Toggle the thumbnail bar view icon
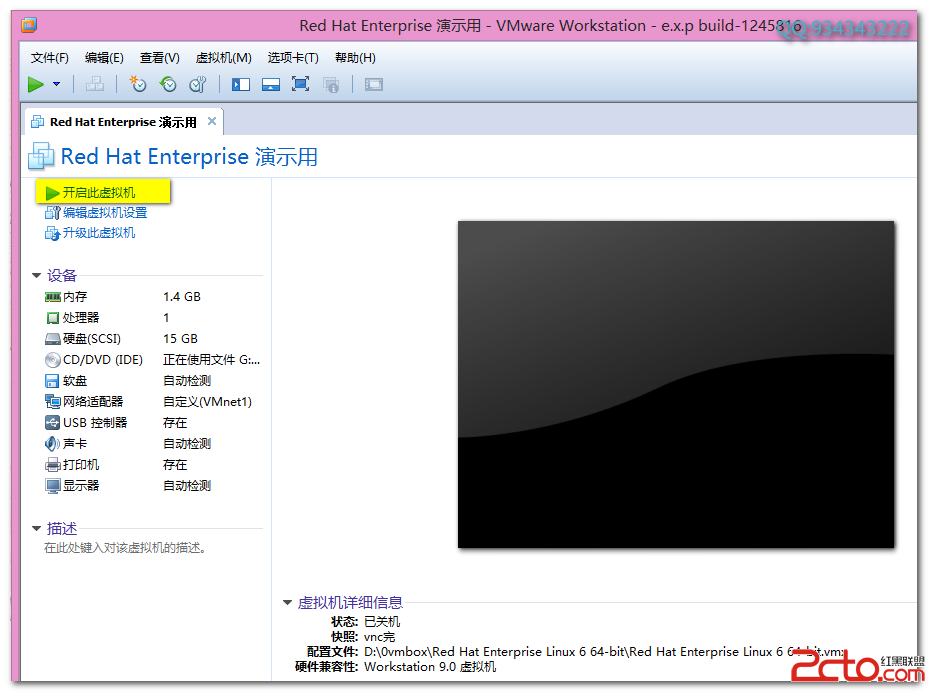 pos(270,85)
